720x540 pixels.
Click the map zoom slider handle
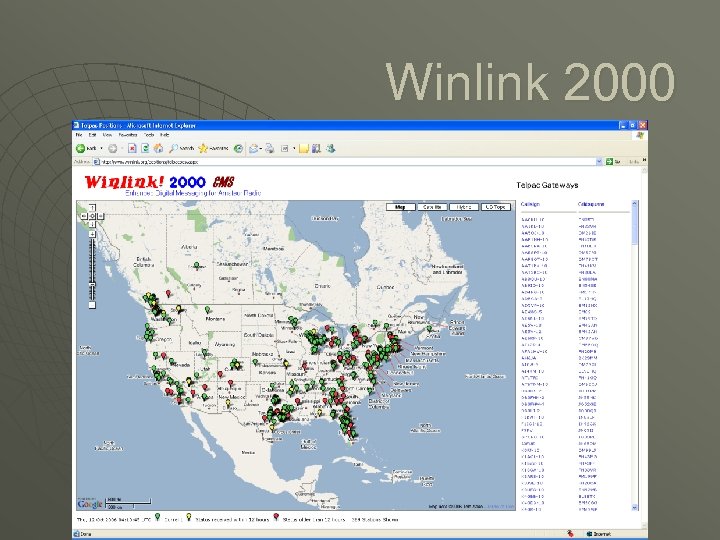(92, 285)
